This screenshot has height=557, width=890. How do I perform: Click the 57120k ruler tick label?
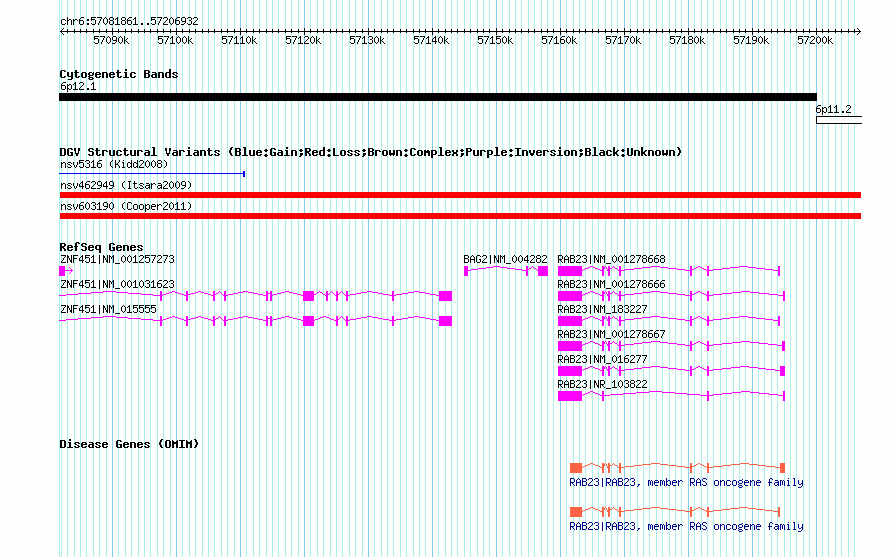point(303,40)
